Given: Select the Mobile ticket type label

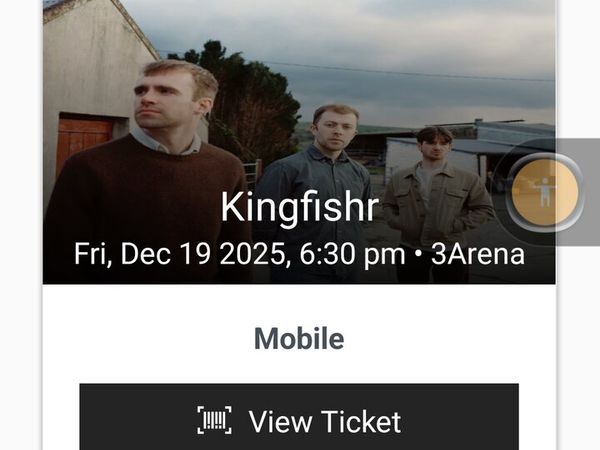Looking at the screenshot, I should pos(299,339).
